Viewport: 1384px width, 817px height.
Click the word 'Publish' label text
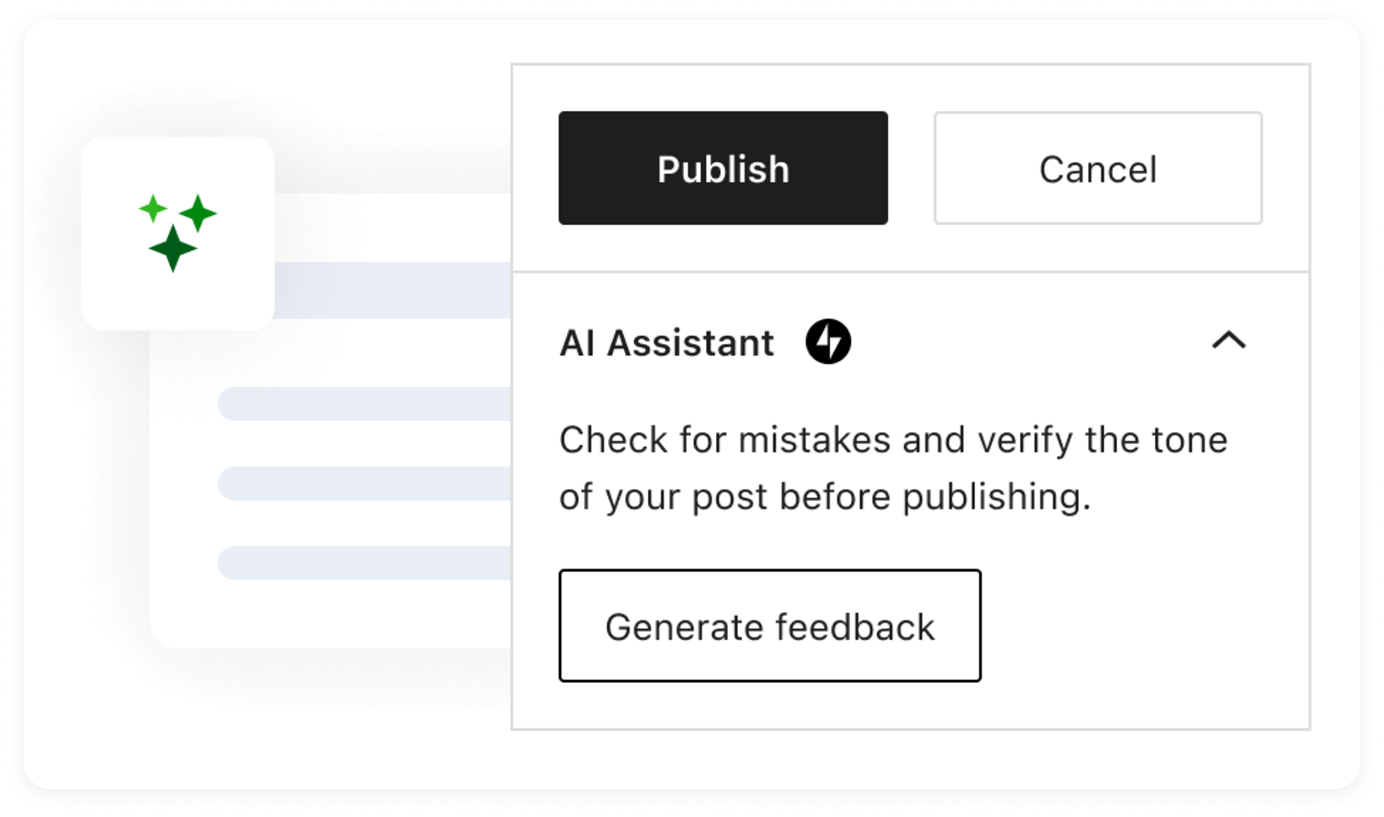coord(723,169)
